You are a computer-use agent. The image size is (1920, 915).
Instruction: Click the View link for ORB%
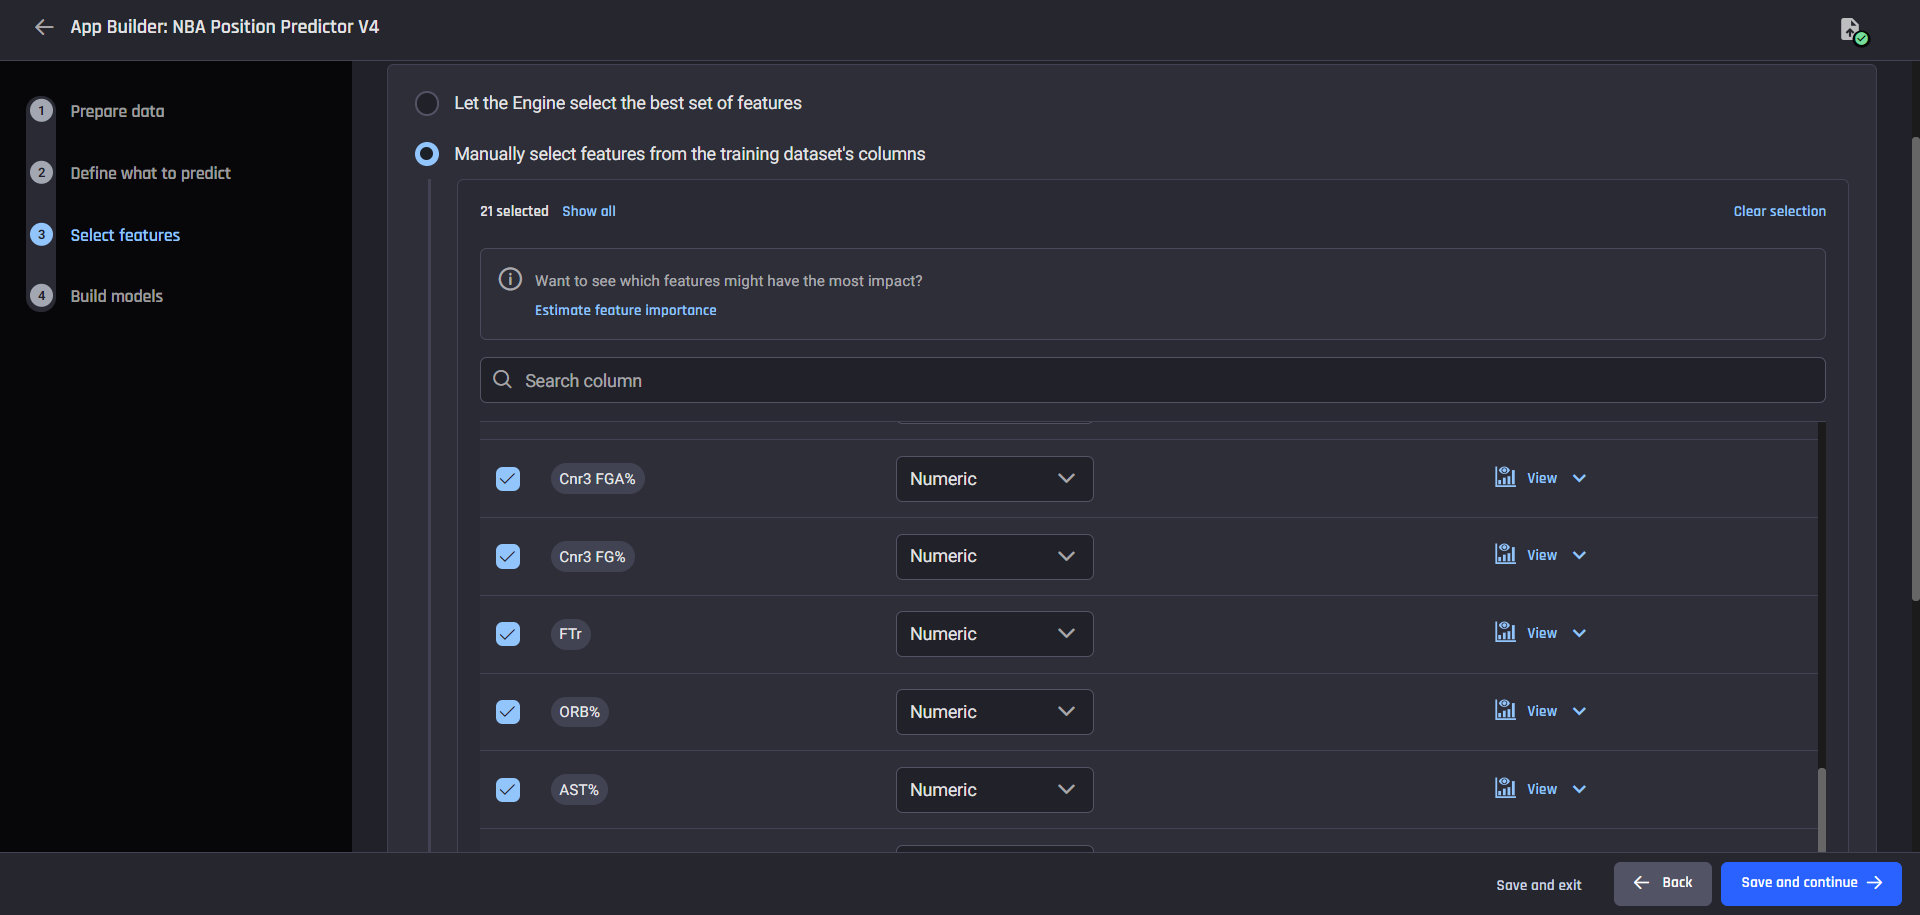coord(1541,711)
